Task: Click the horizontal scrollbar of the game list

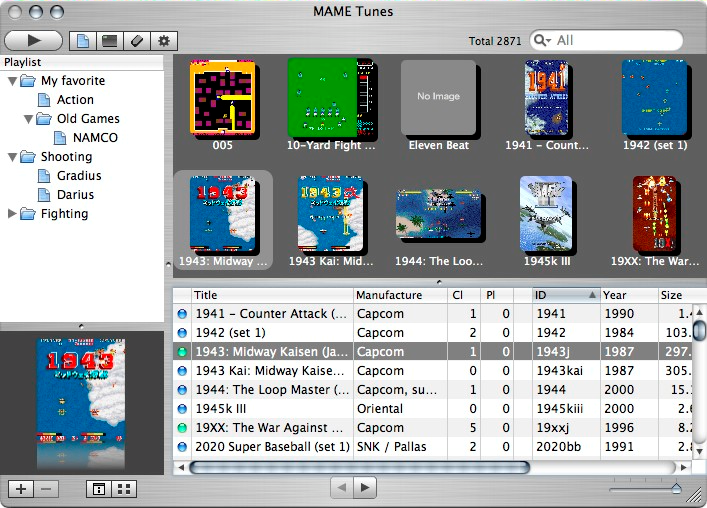Action: 359,467
